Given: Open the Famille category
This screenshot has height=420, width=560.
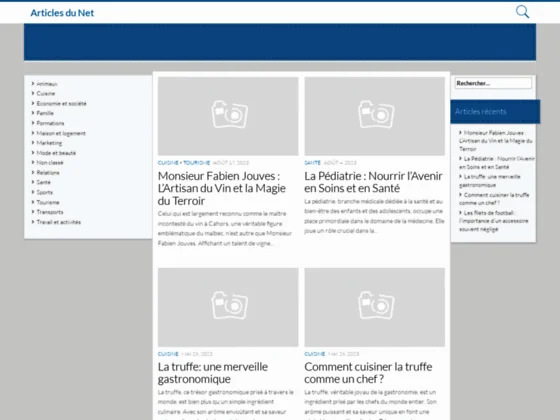Looking at the screenshot, I should pyautogui.click(x=45, y=113).
